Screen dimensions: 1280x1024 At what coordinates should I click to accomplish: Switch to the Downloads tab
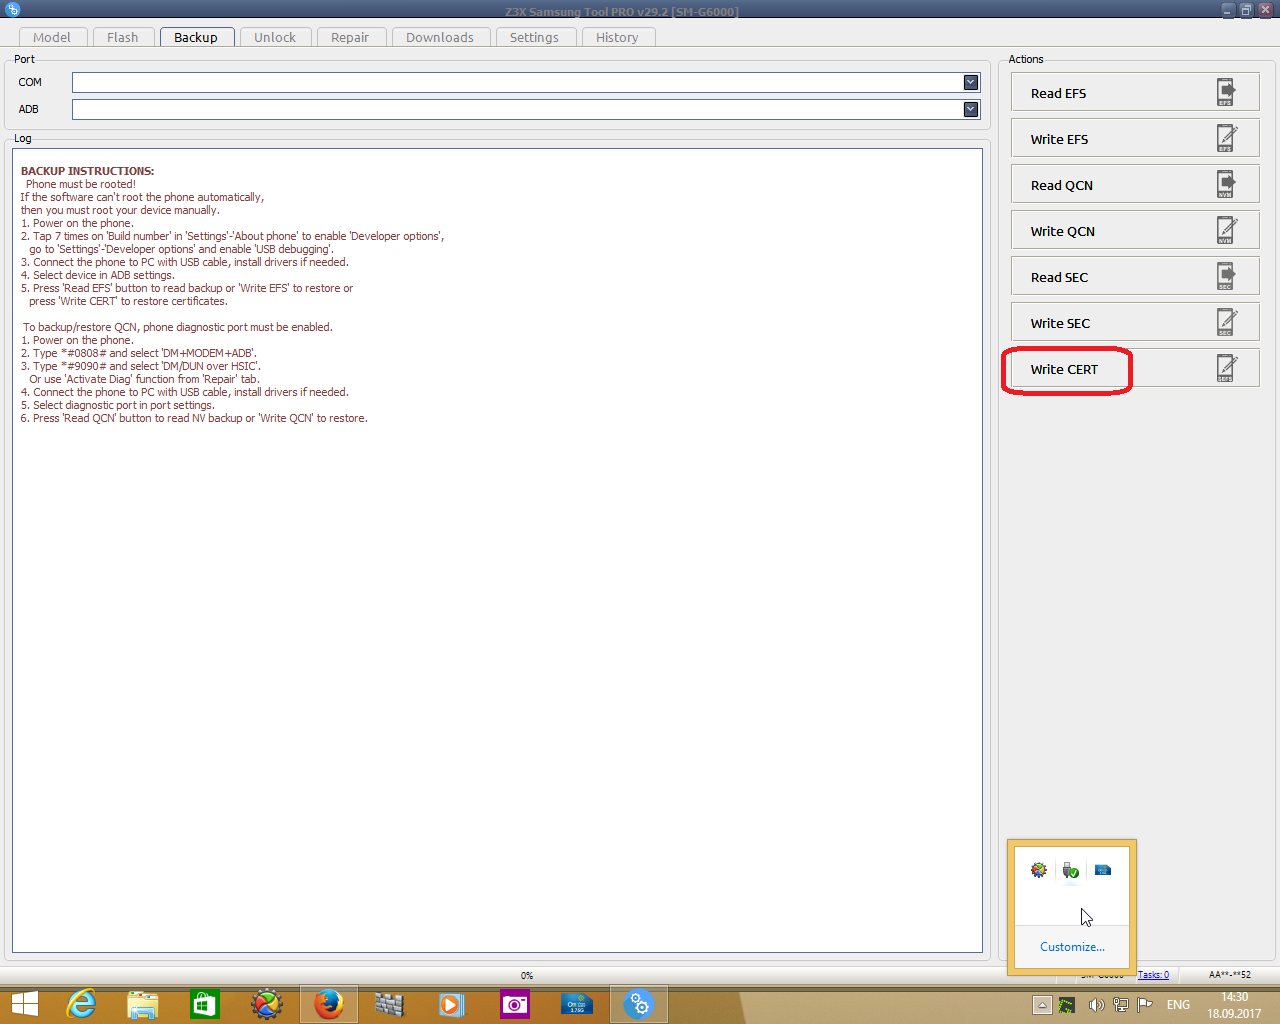point(440,37)
